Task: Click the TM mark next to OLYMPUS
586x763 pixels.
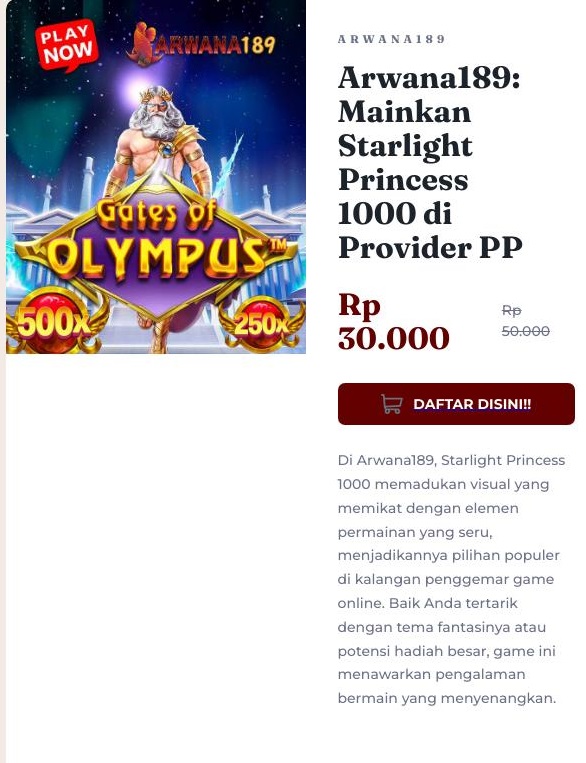Action: coord(278,246)
